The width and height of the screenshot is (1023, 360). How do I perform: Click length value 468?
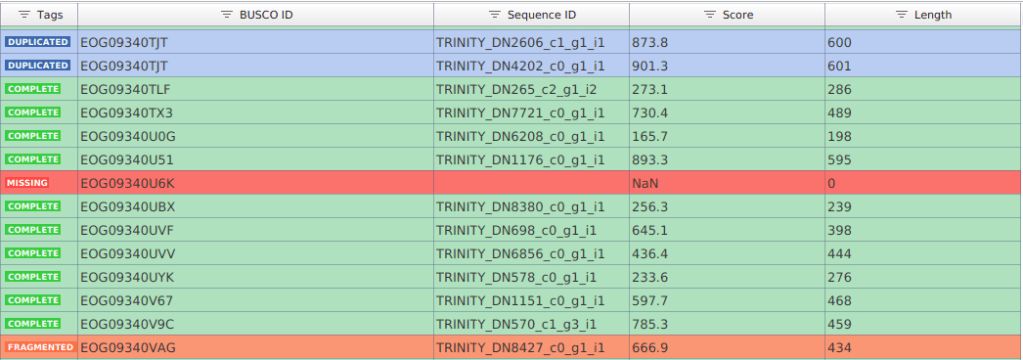point(840,301)
